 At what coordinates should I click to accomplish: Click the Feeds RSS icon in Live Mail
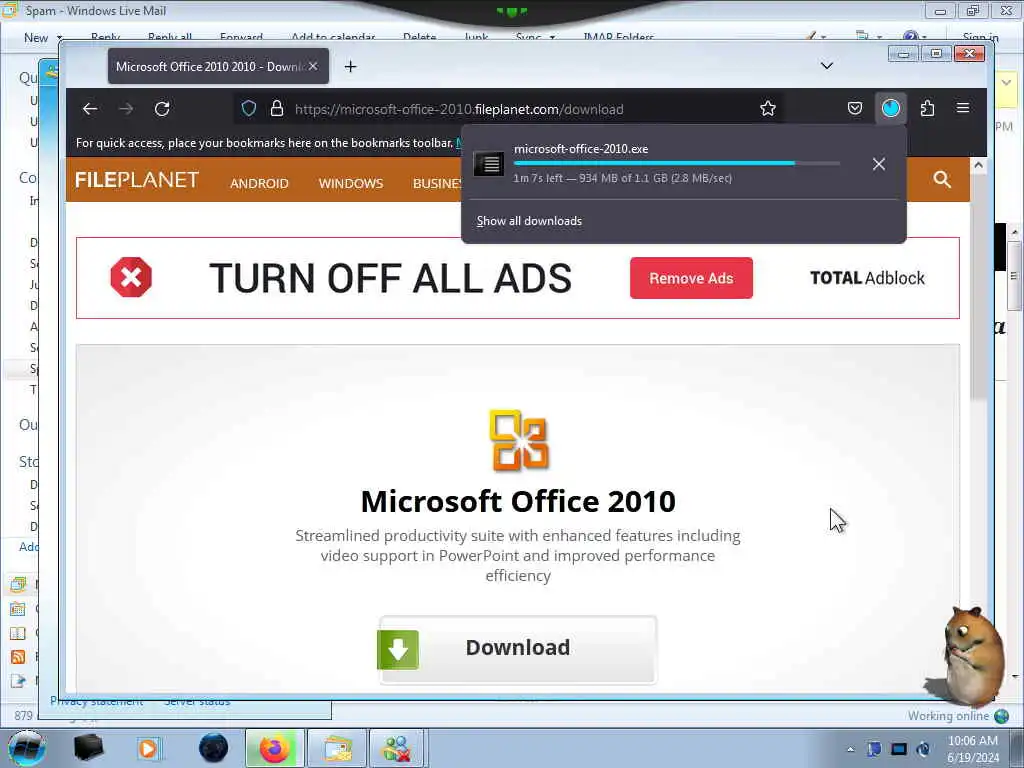[x=18, y=657]
